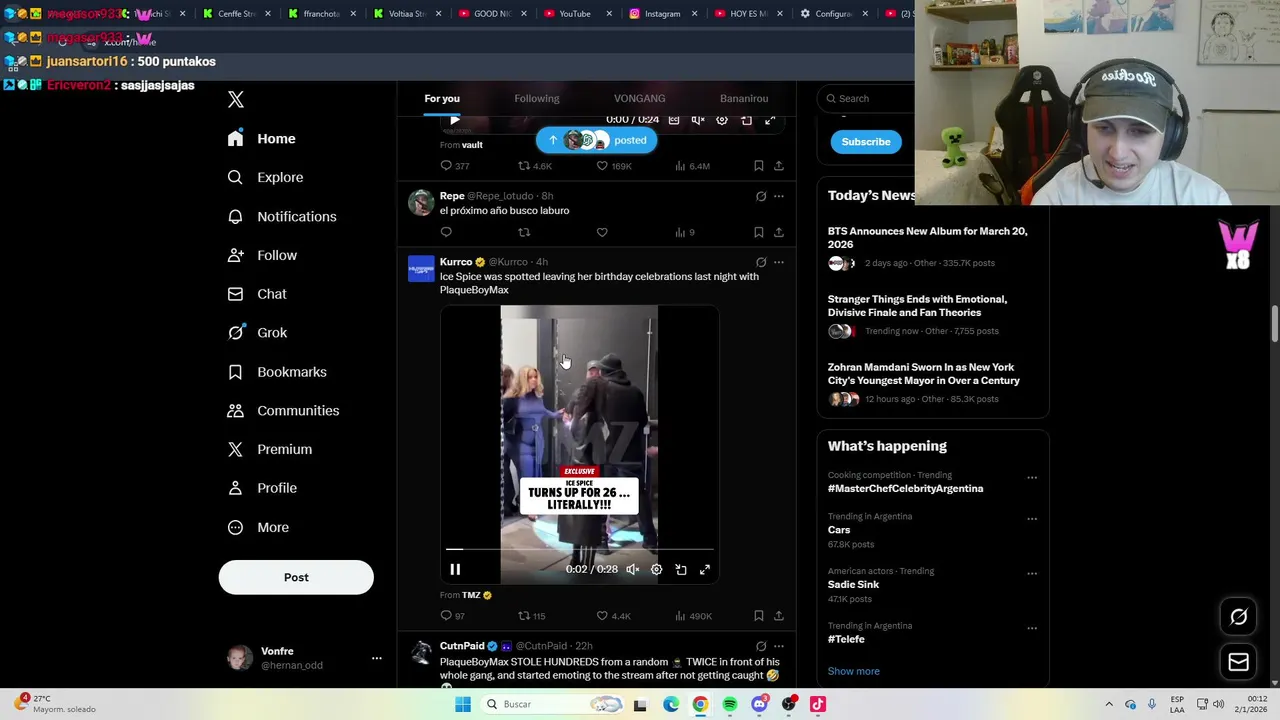This screenshot has height=720, width=1280.
Task: Open floating Messages envelope button
Action: [x=1238, y=662]
